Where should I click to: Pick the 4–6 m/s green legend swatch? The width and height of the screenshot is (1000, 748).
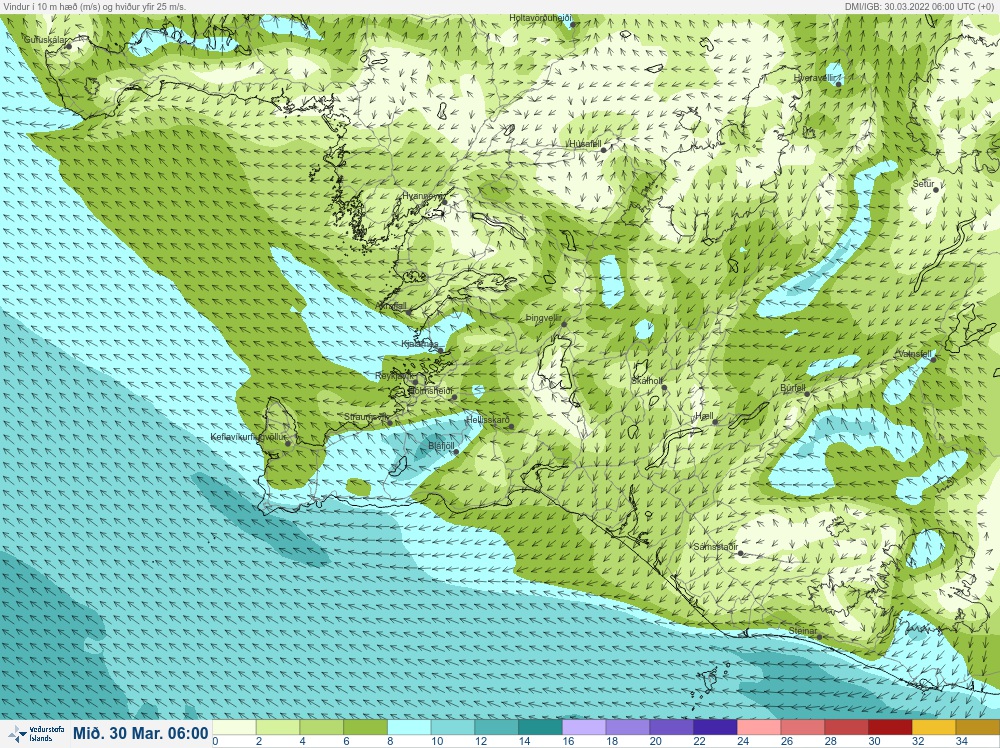(321, 728)
